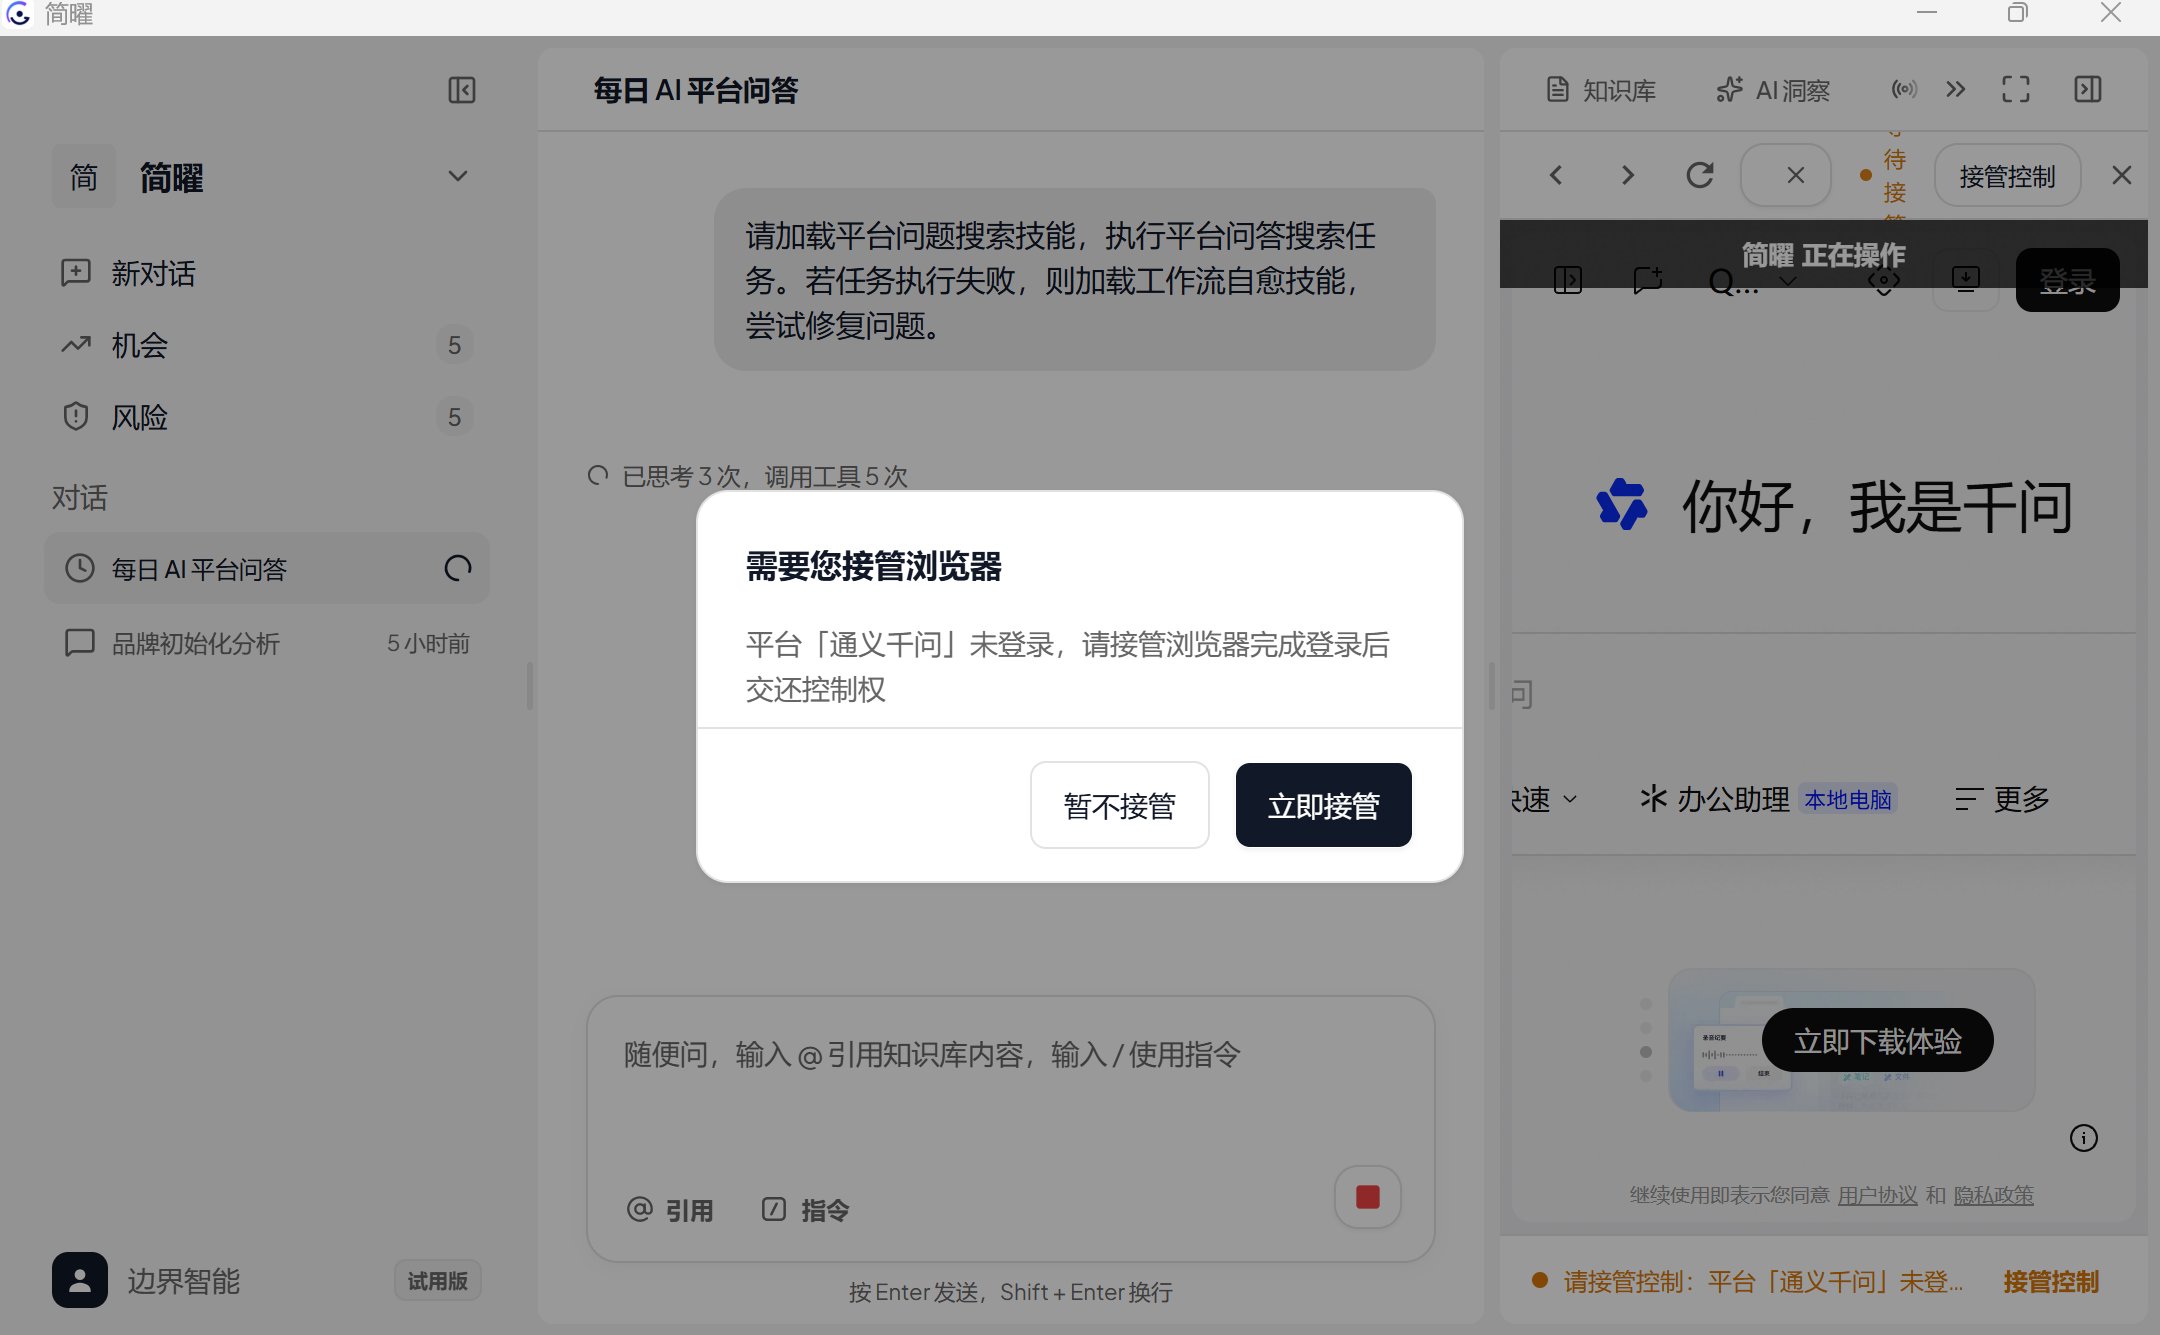Expand more tabs with double chevron

click(1955, 89)
